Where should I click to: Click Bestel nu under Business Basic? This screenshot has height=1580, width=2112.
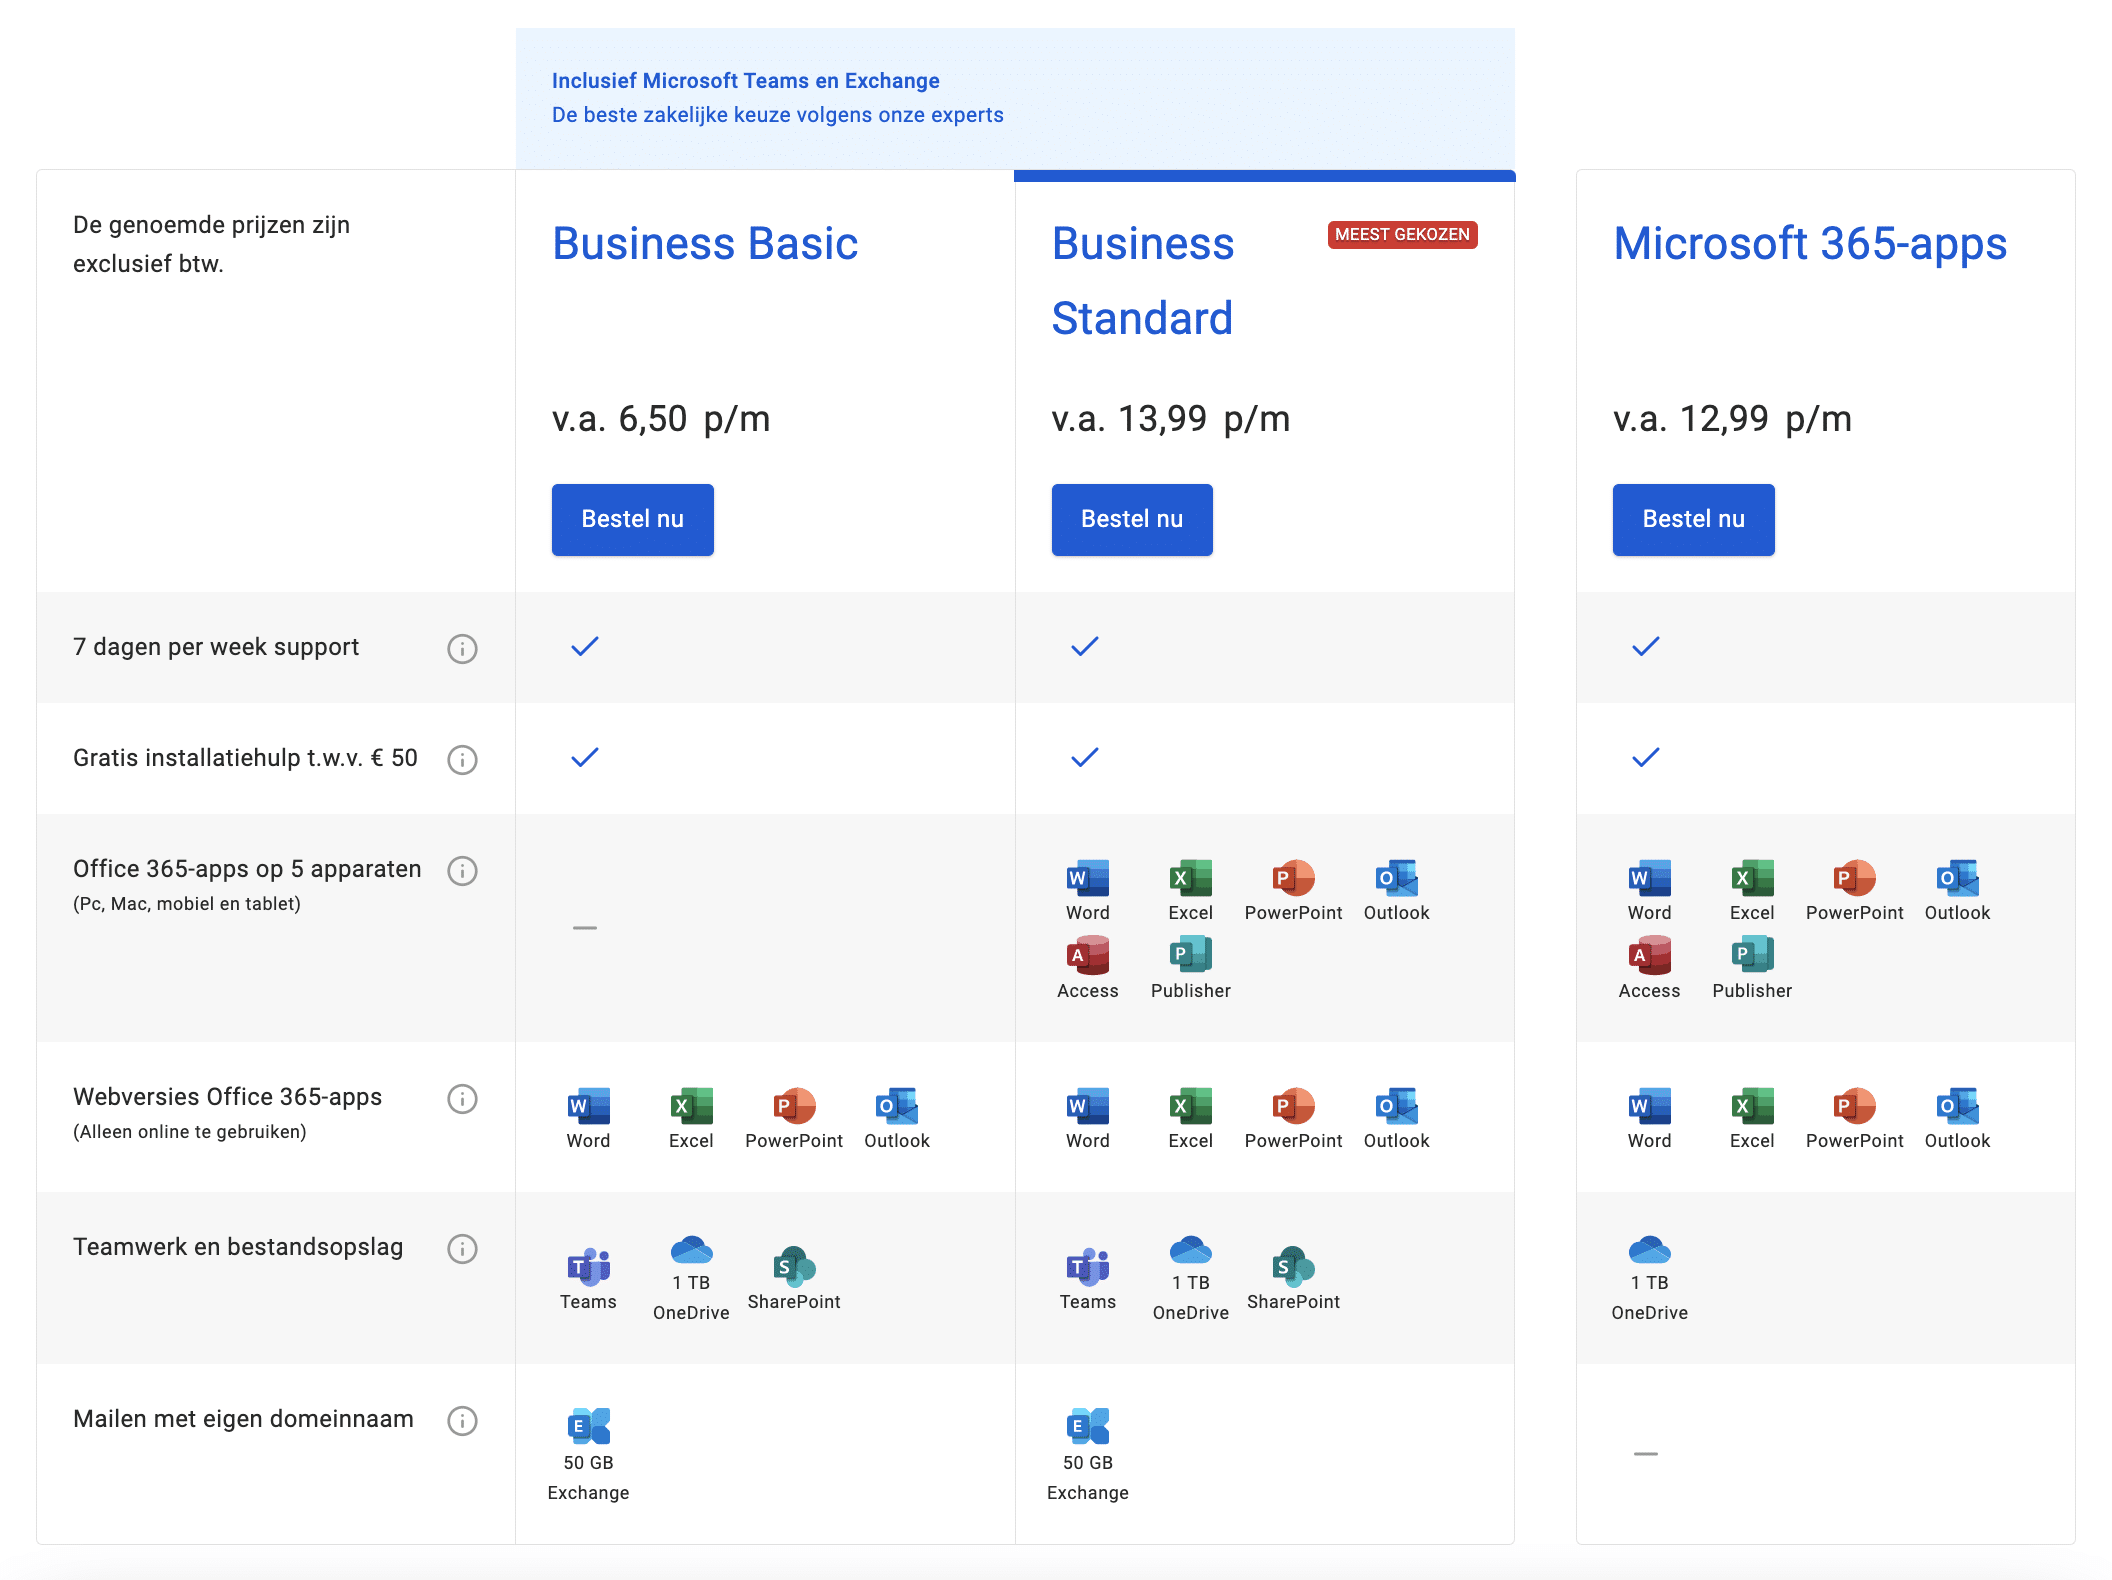click(632, 519)
